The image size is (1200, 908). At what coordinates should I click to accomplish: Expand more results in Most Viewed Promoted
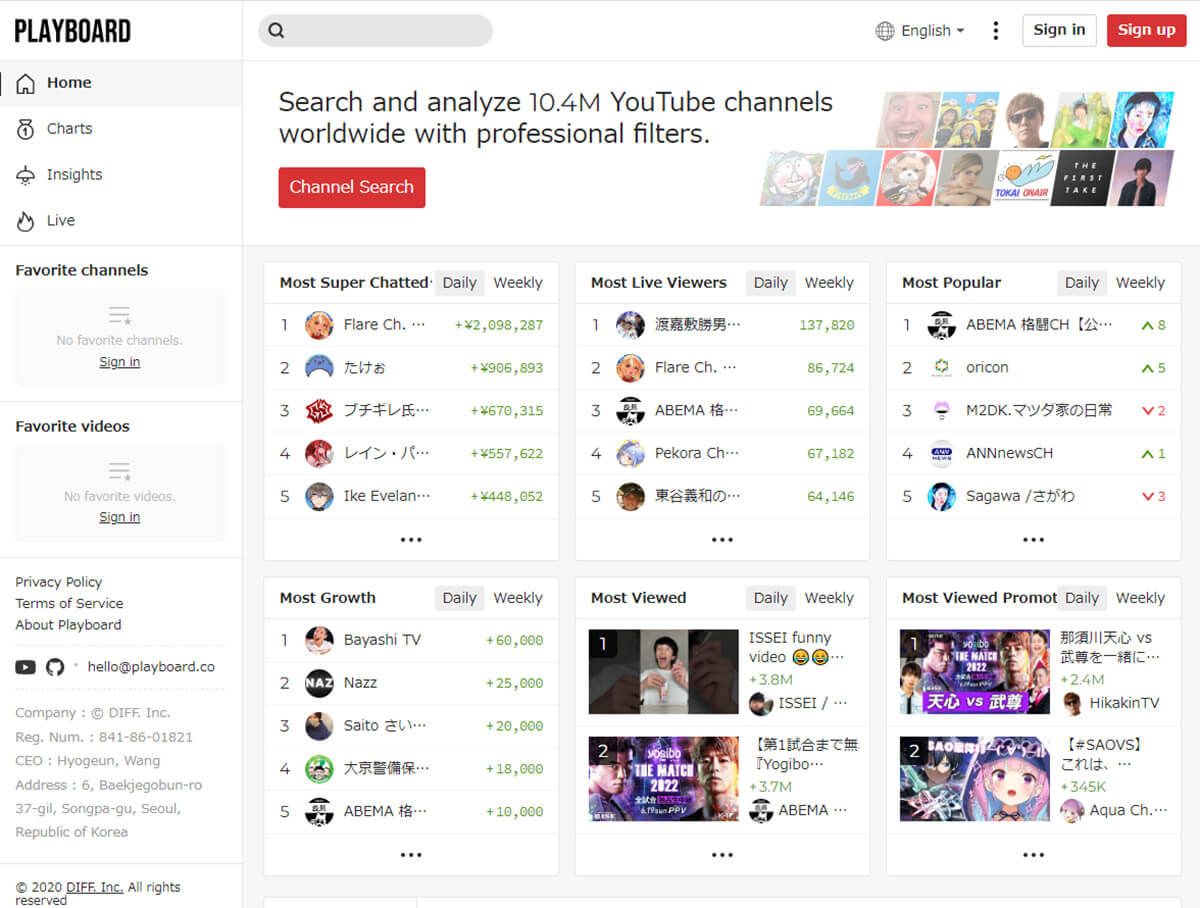point(1033,855)
